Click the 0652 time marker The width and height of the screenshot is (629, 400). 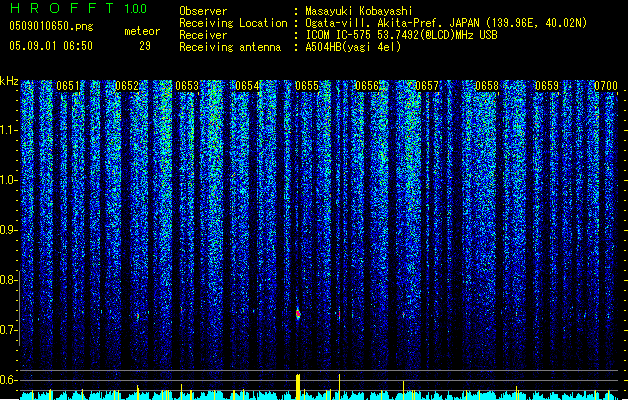[127, 86]
